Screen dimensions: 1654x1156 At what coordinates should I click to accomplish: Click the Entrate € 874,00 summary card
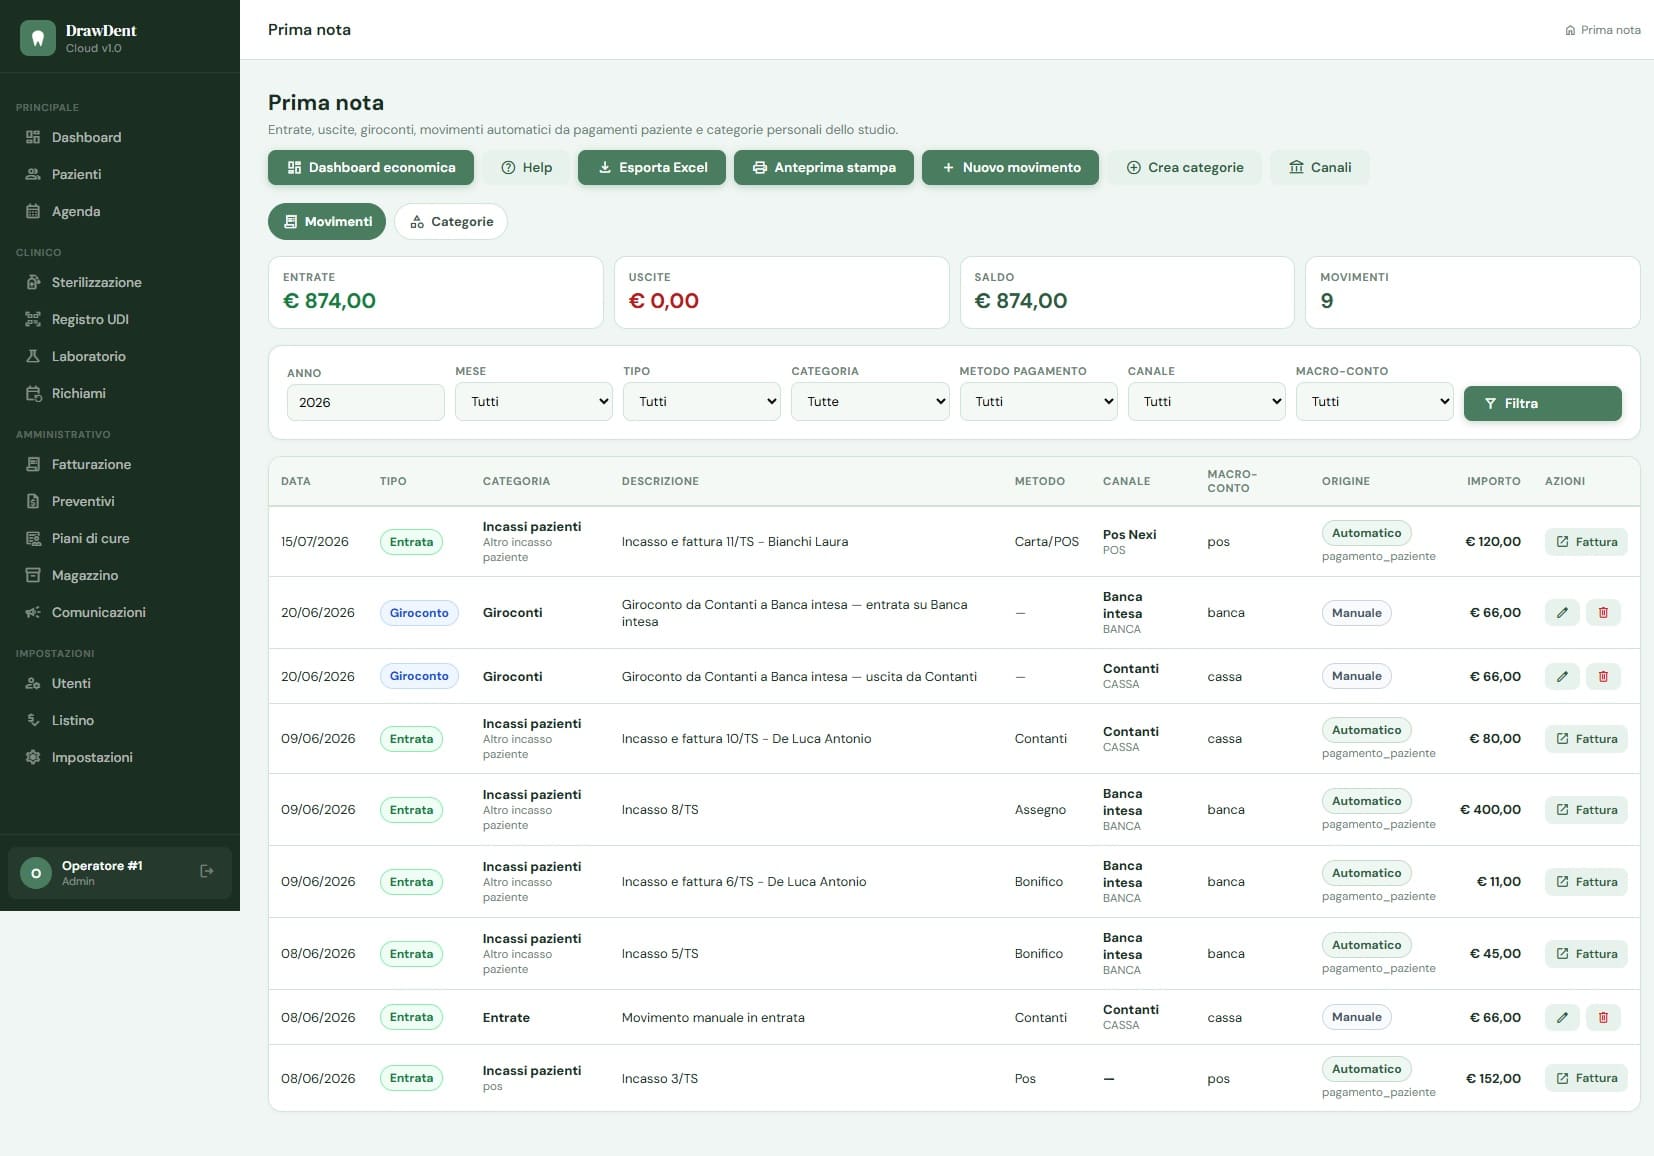pyautogui.click(x=436, y=292)
